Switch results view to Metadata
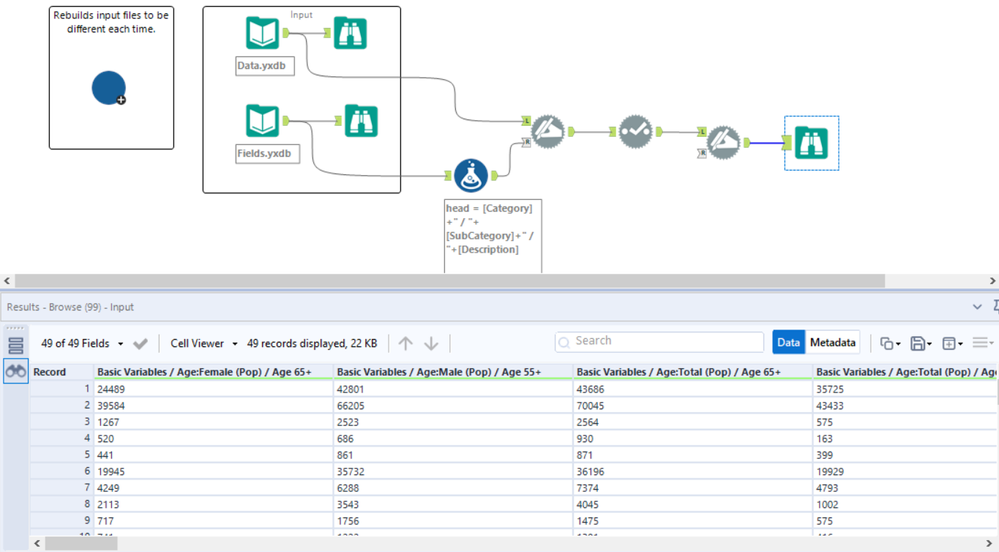The width and height of the screenshot is (999, 552). [x=833, y=343]
